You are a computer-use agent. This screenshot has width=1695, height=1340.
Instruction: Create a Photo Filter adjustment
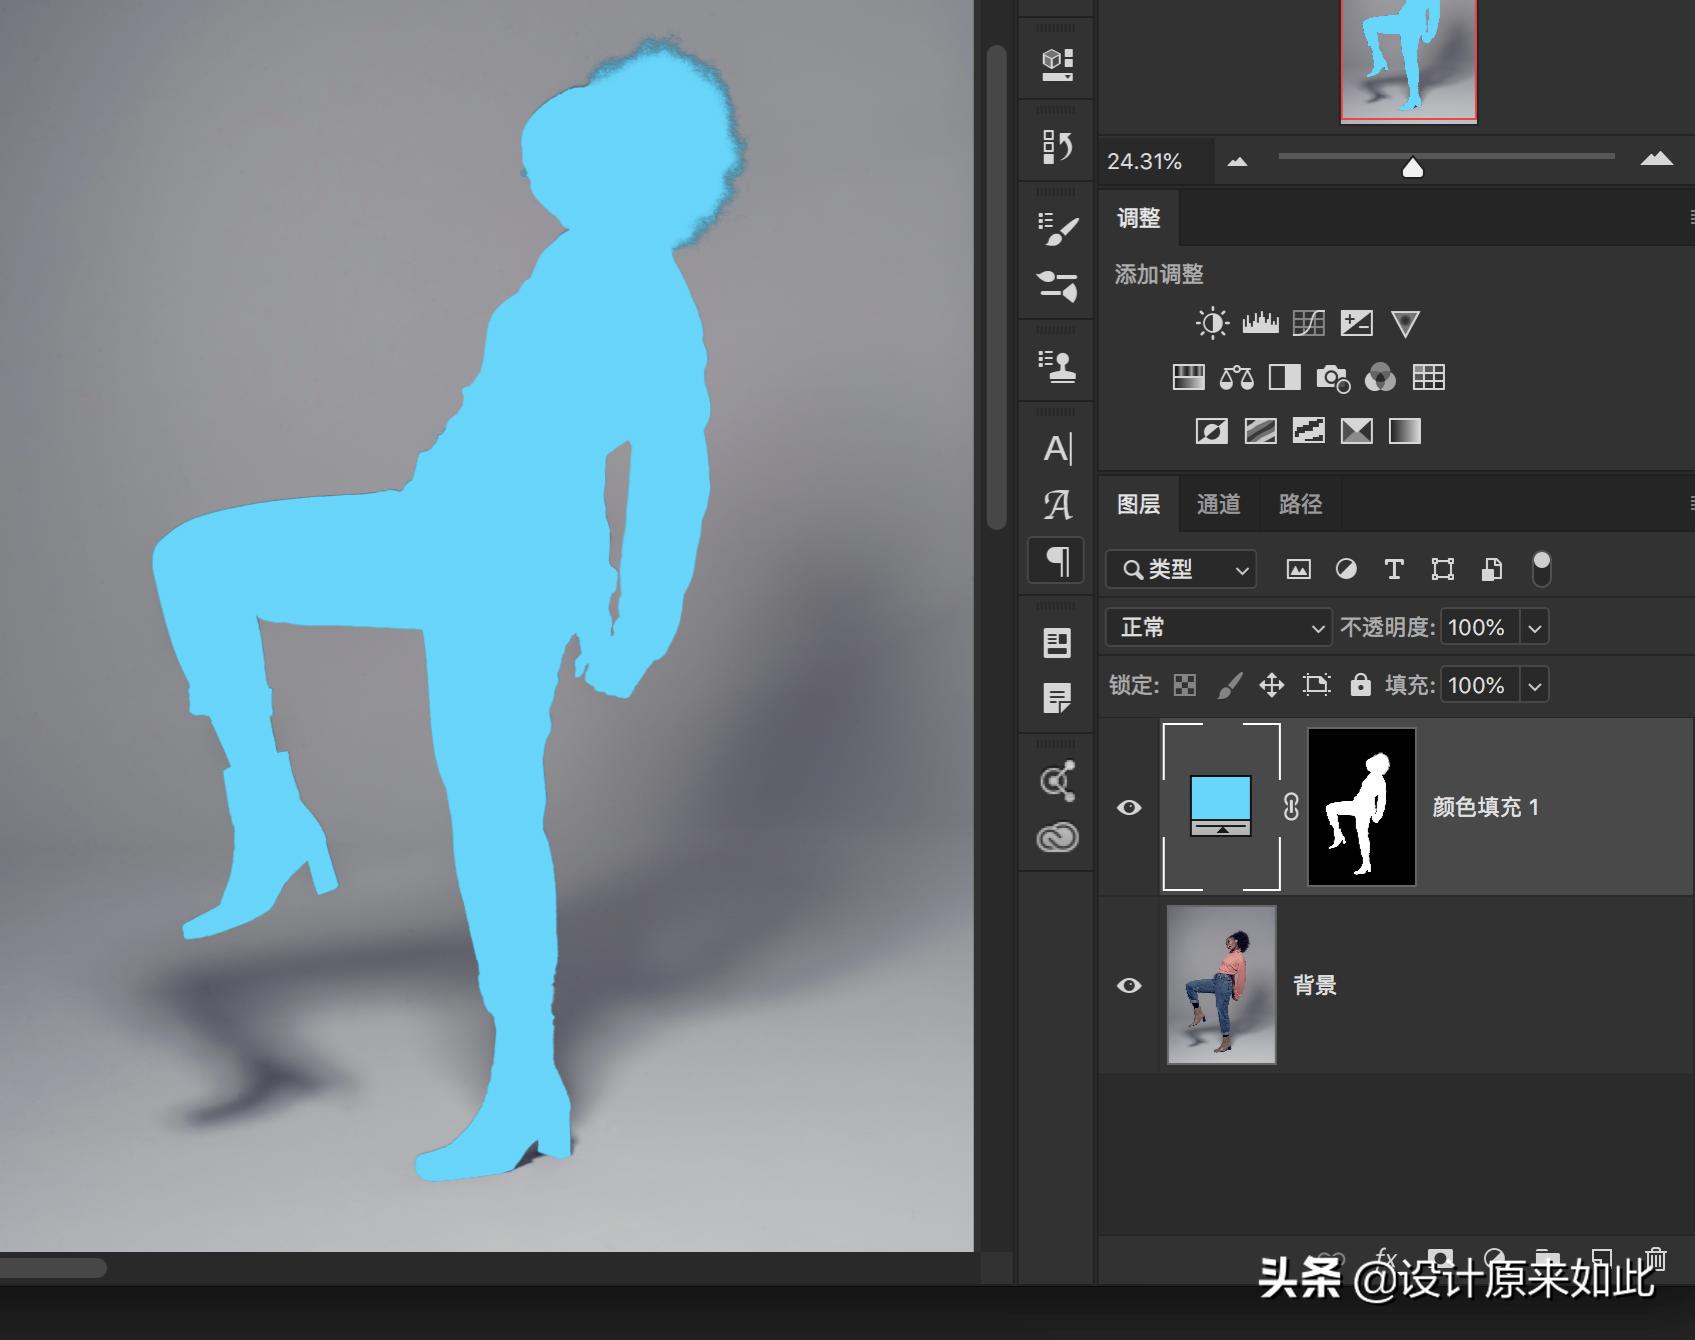pos(1332,377)
